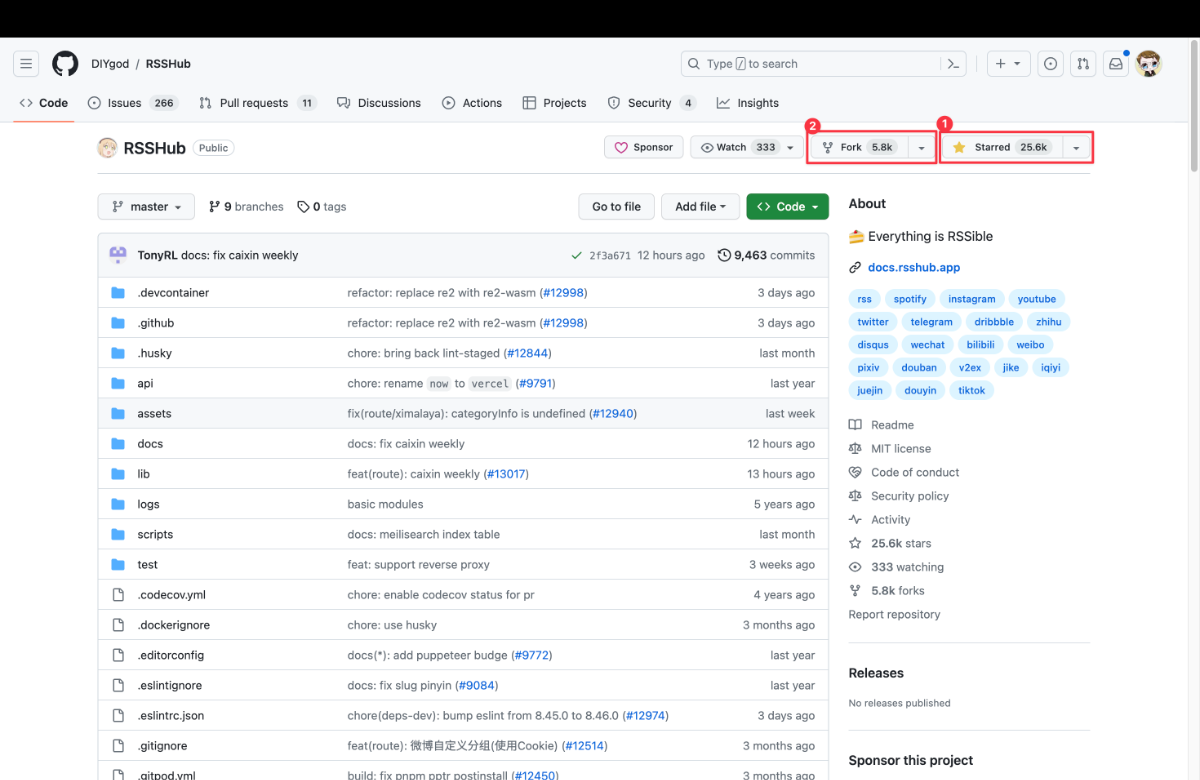Viewport: 1200px width, 780px height.
Task: Open the Actions tab
Action: click(x=472, y=103)
